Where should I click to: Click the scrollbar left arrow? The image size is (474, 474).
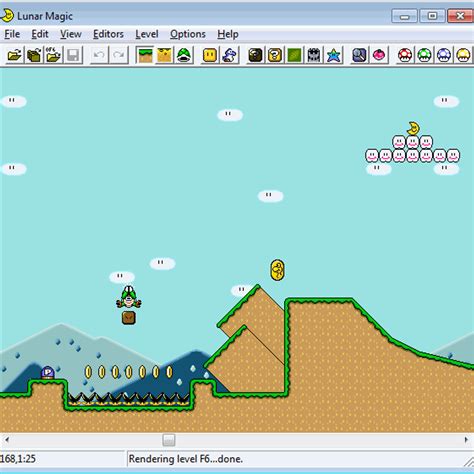[6, 440]
